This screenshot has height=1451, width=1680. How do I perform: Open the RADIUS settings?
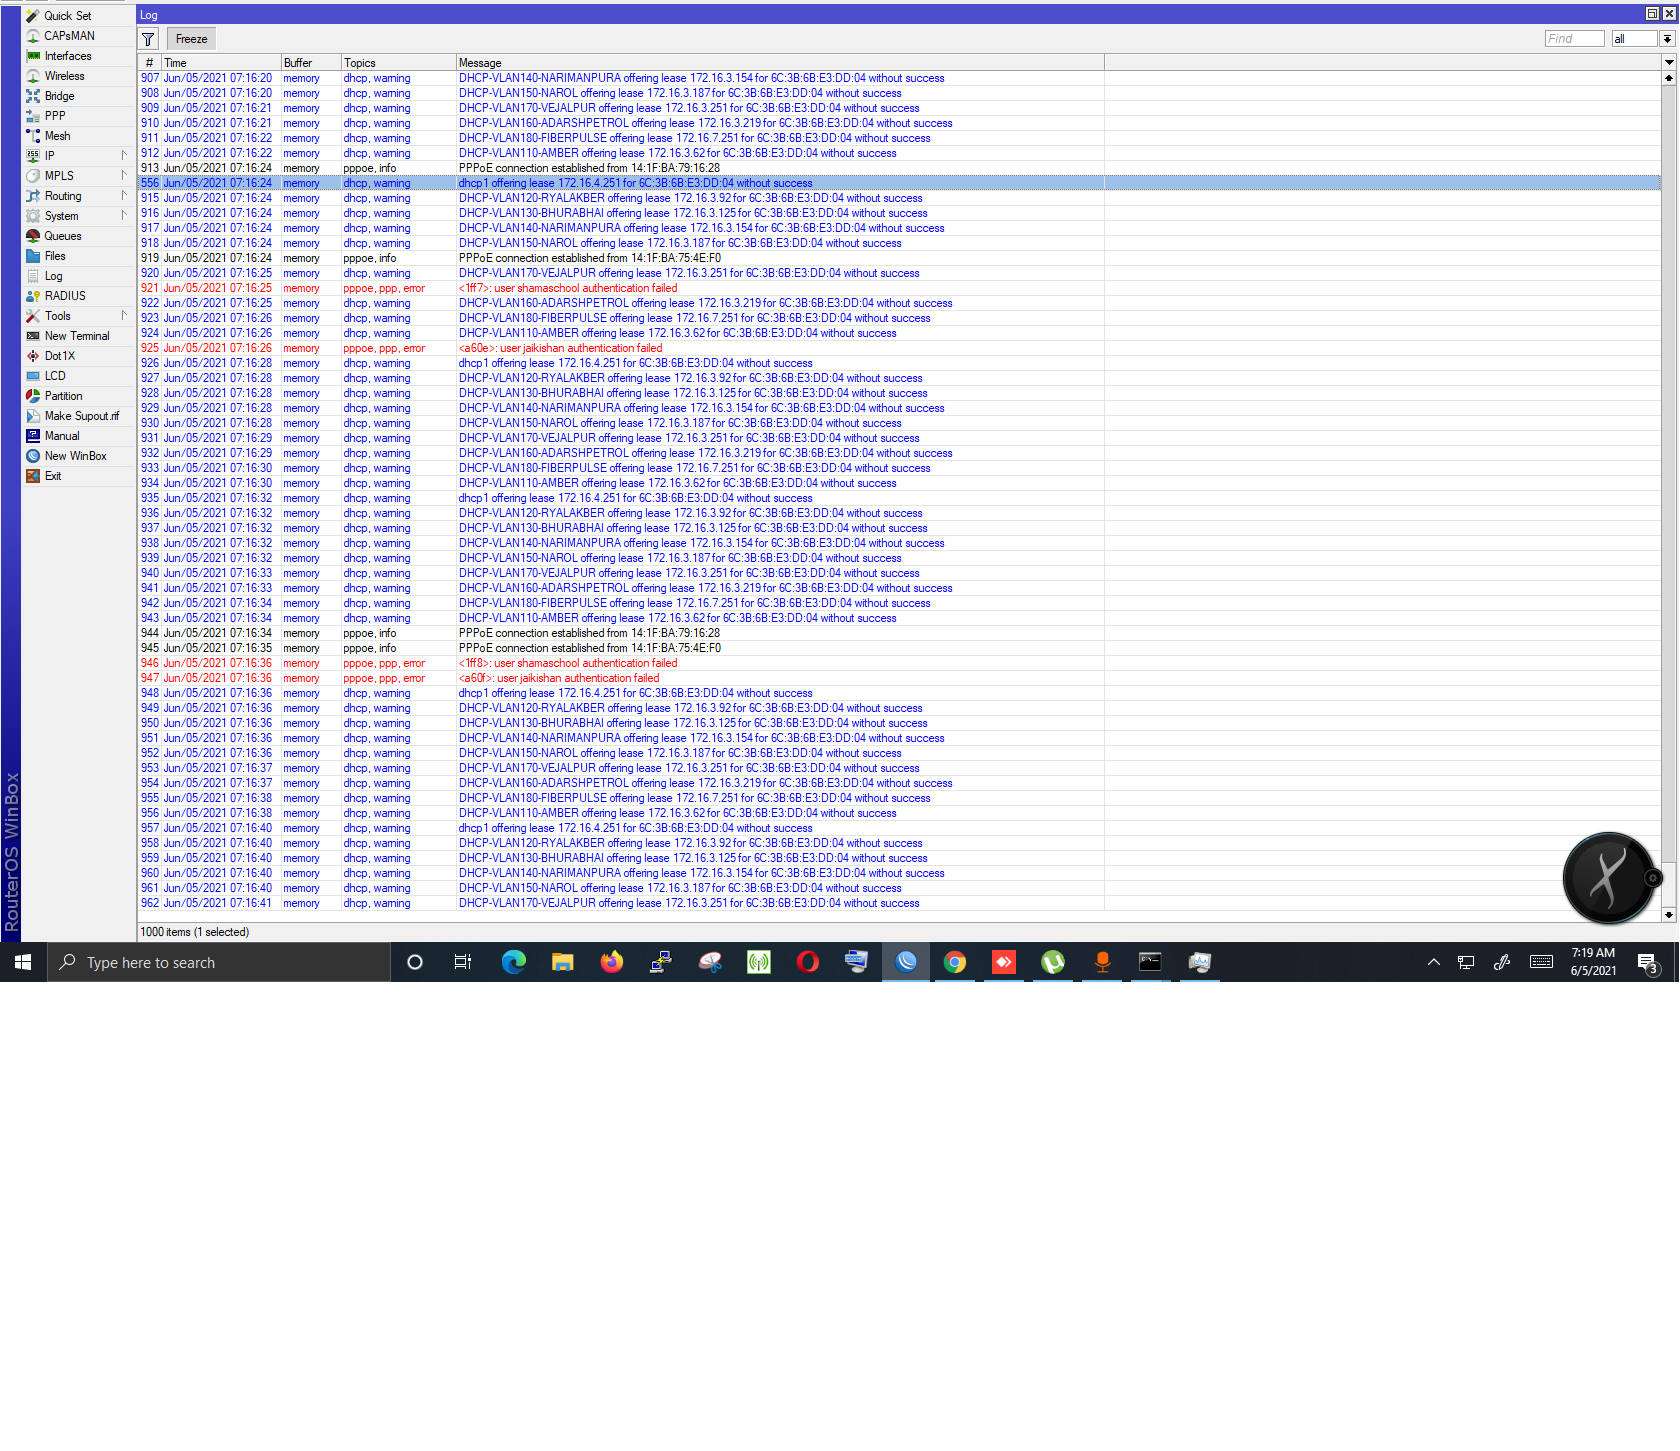click(x=64, y=295)
